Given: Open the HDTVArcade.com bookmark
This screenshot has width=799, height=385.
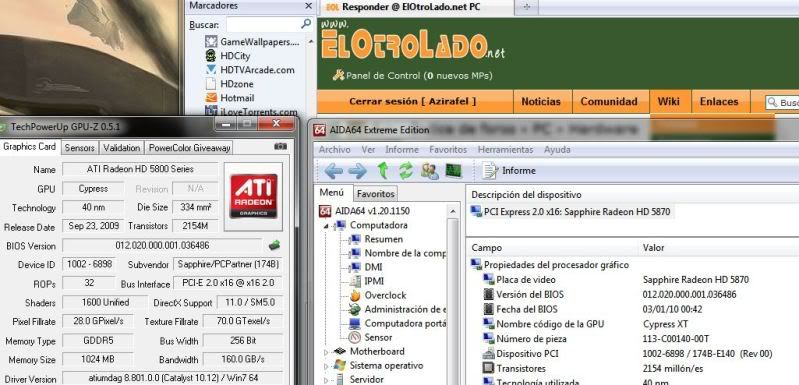Looking at the screenshot, I should click(x=250, y=70).
